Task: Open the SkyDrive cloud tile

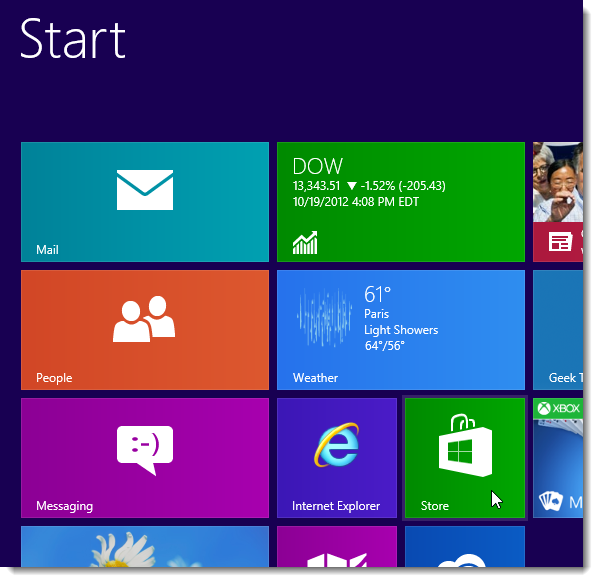Action: coord(465,547)
